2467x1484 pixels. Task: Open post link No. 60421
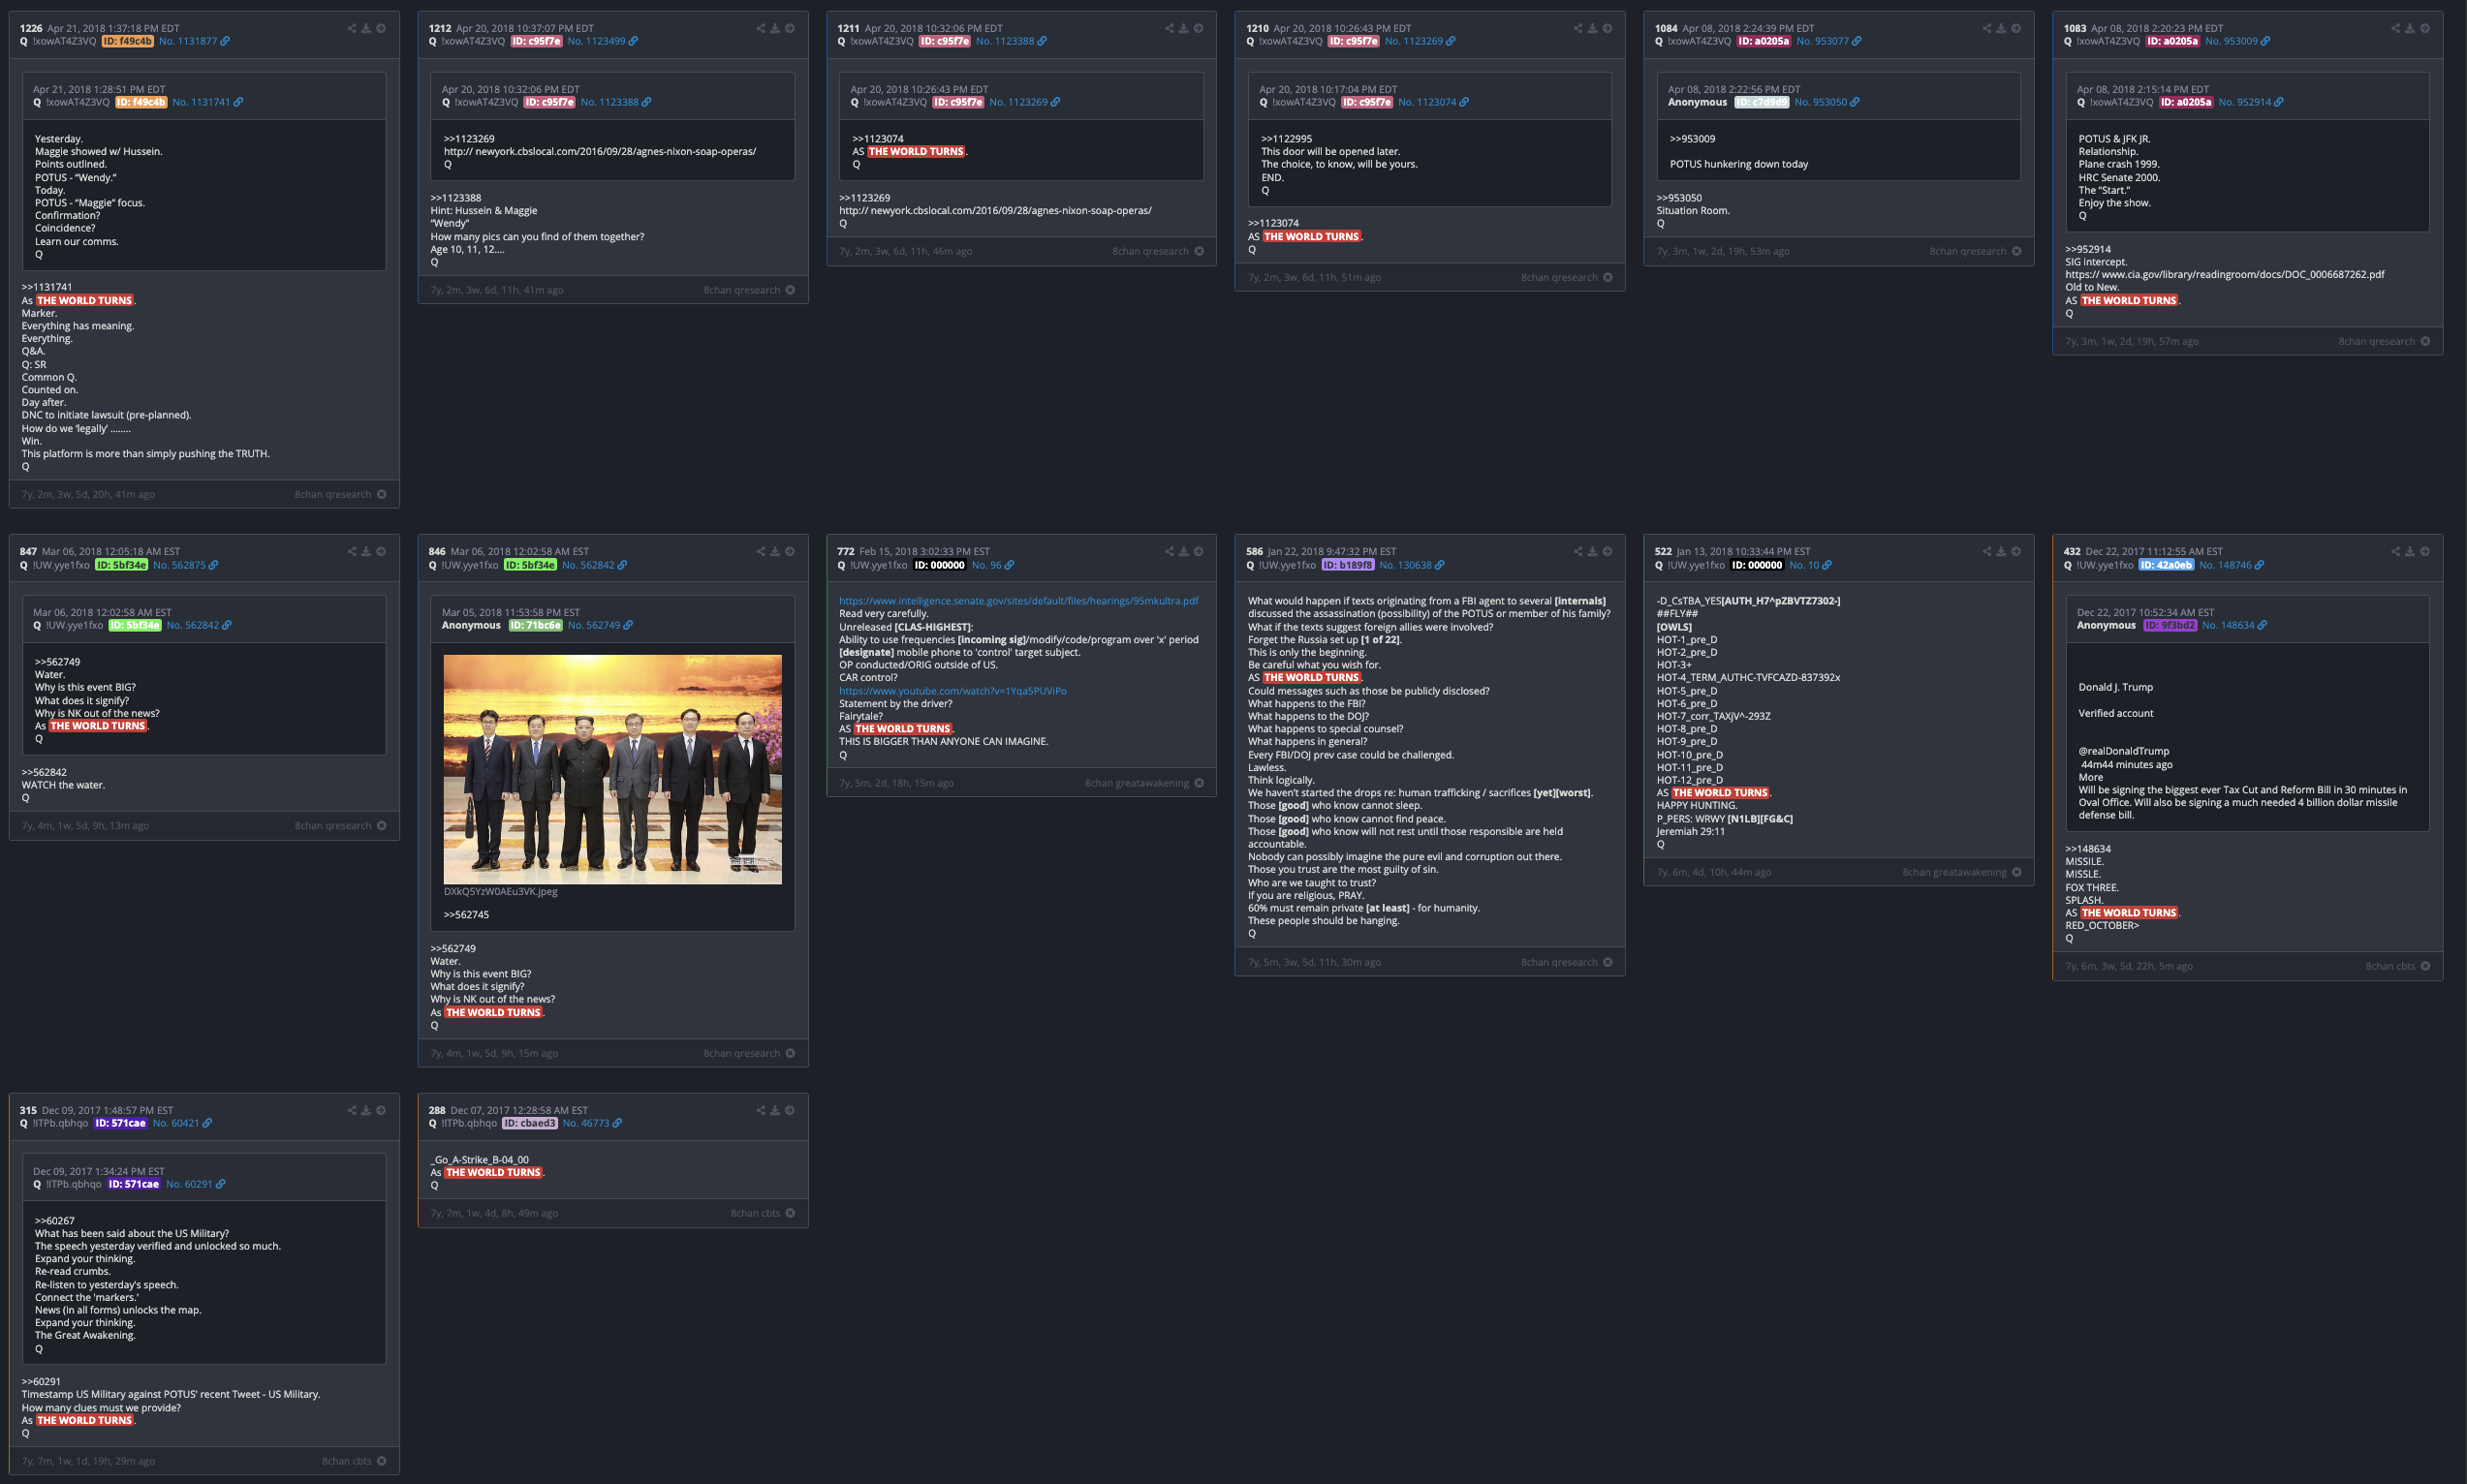click(176, 1123)
